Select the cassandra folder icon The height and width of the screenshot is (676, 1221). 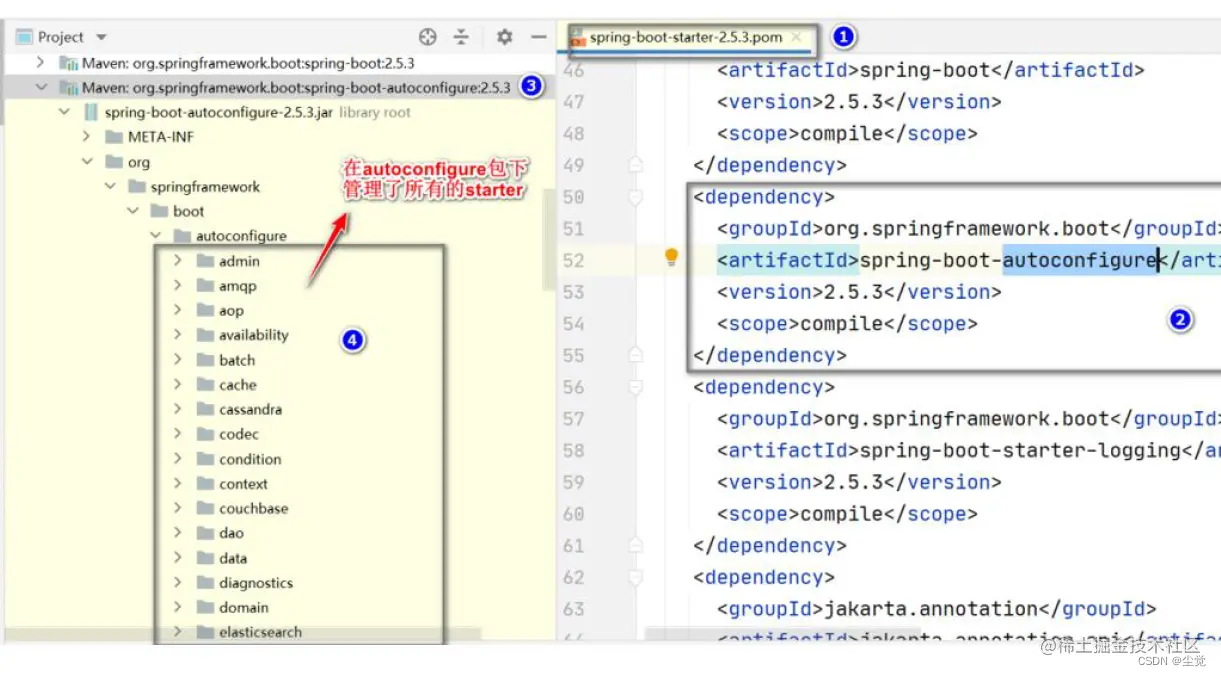click(x=206, y=409)
